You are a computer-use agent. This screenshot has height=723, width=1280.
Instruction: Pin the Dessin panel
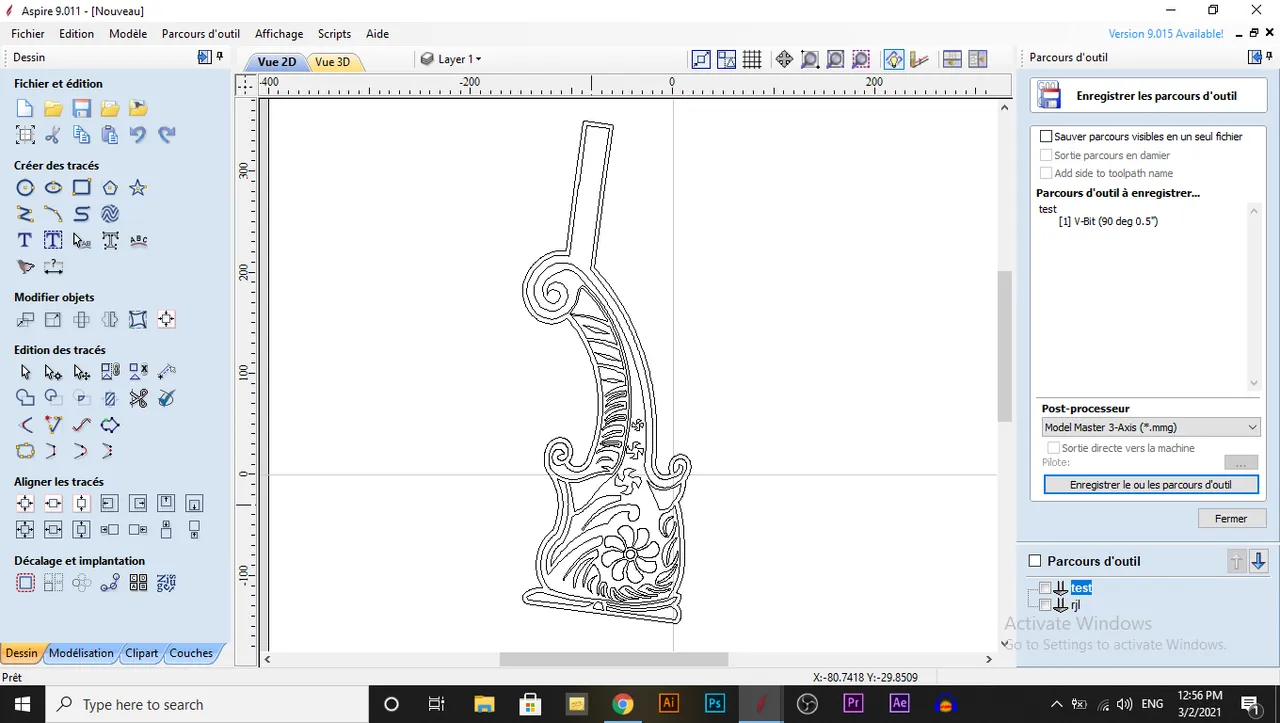(220, 57)
